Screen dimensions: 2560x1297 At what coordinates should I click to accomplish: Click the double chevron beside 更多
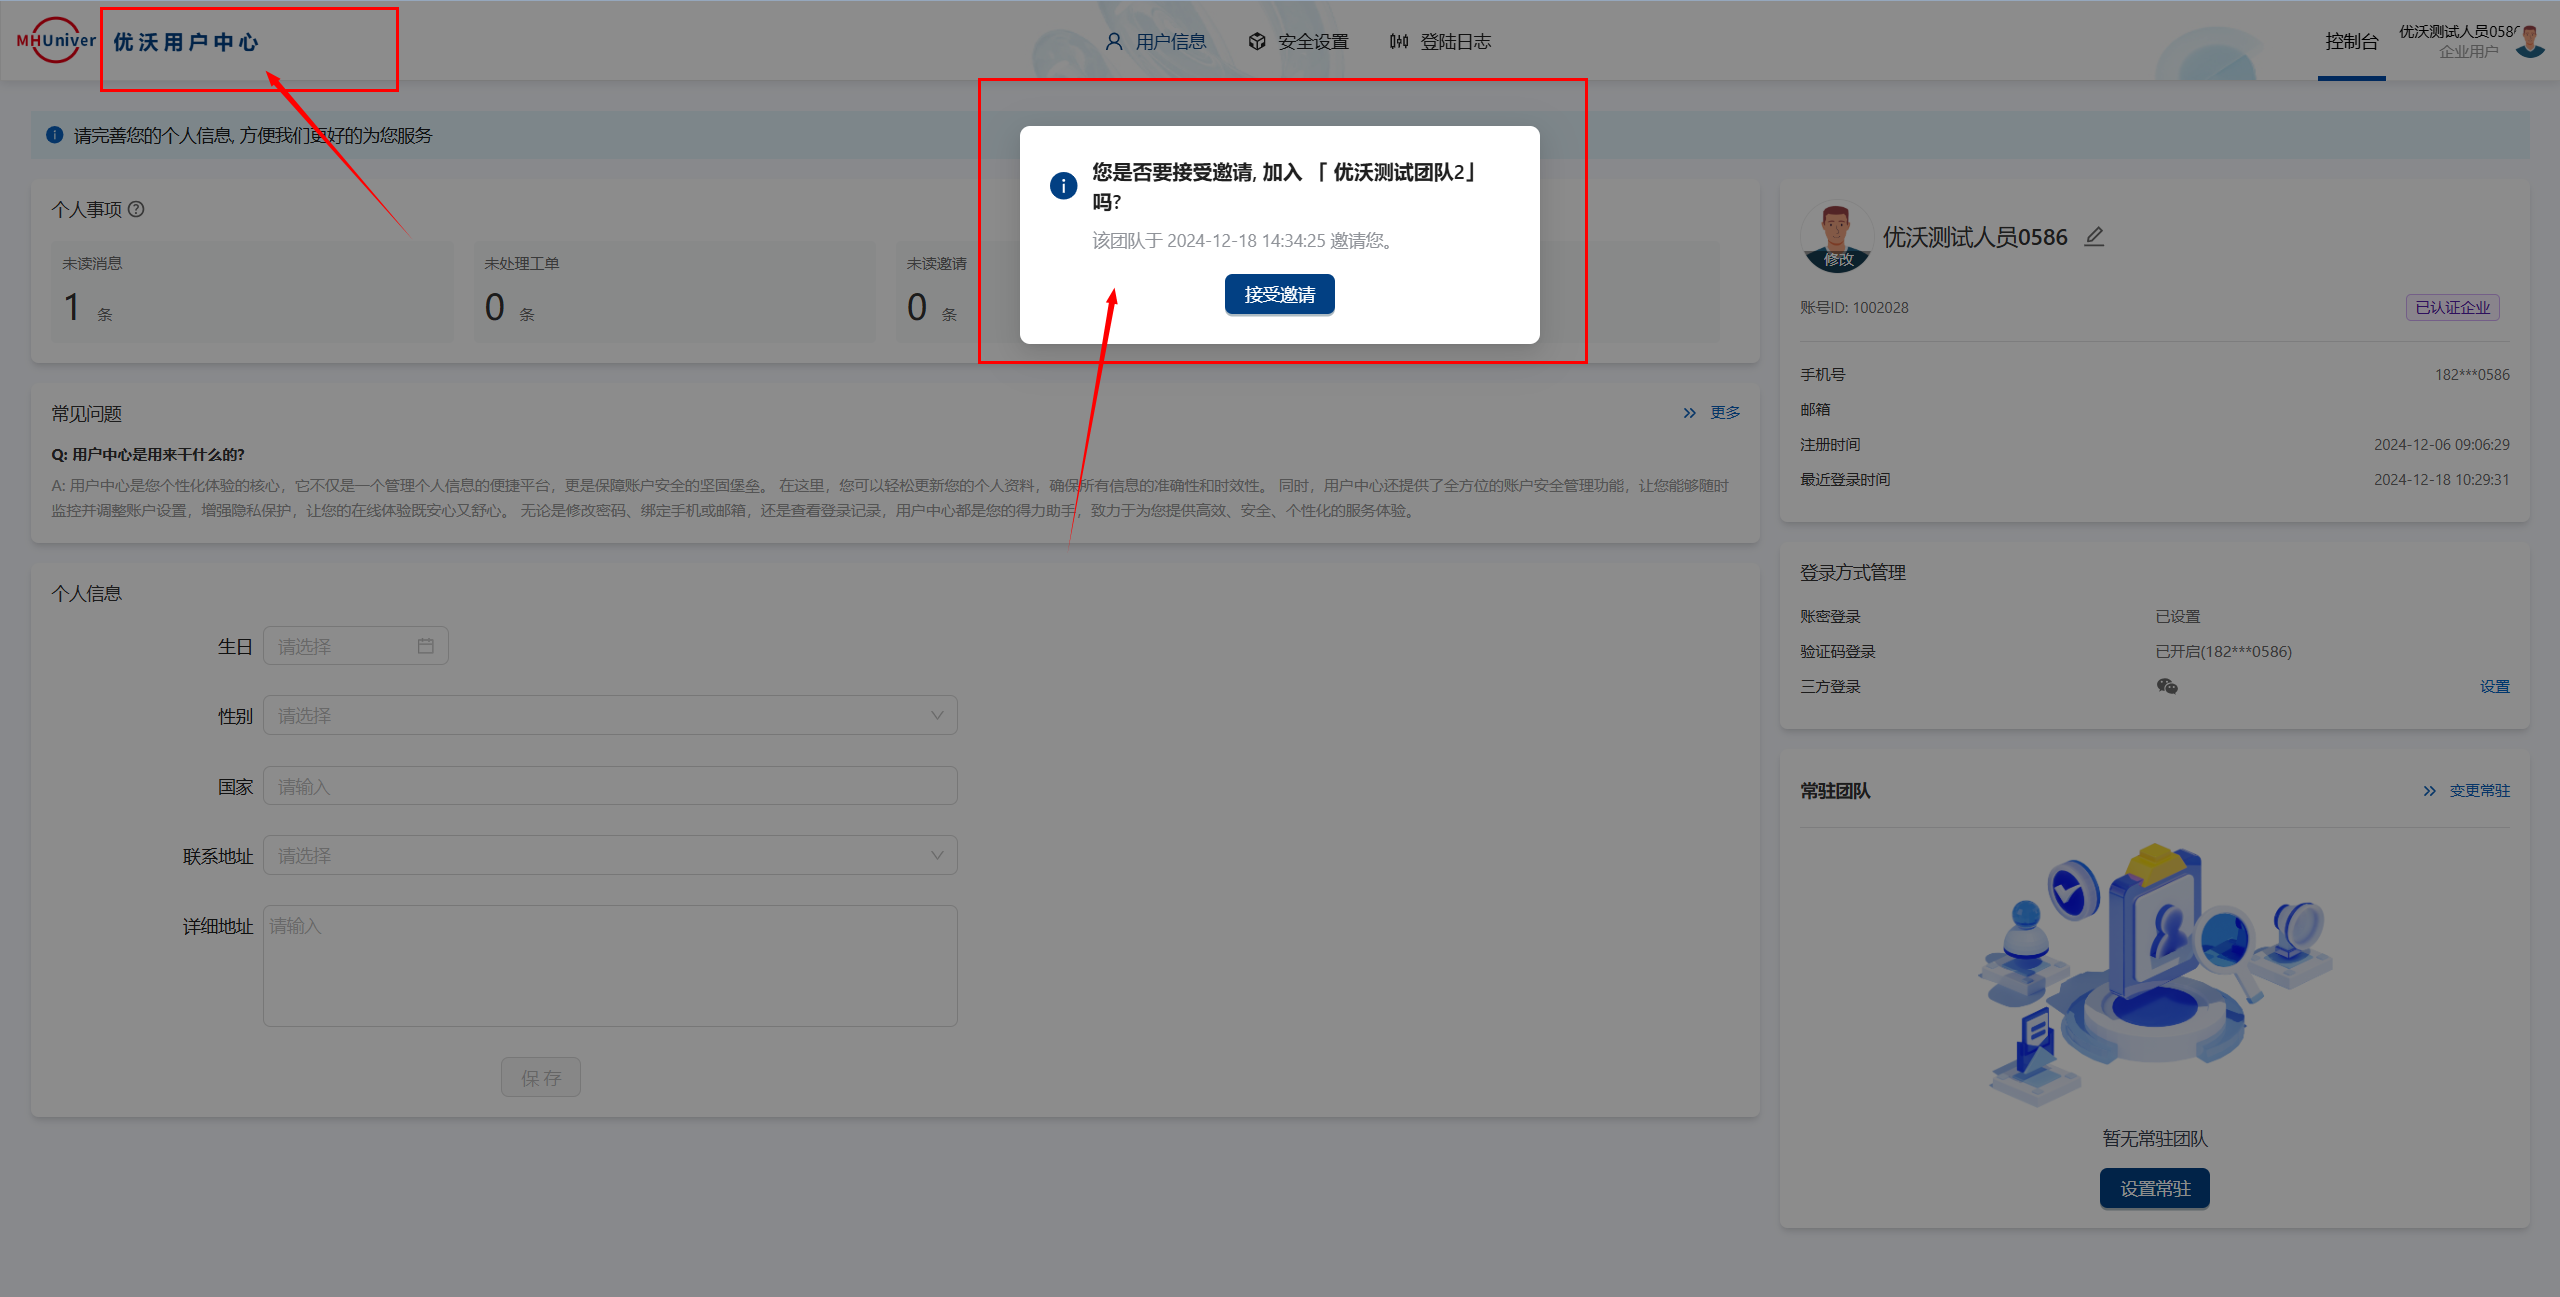(1689, 413)
